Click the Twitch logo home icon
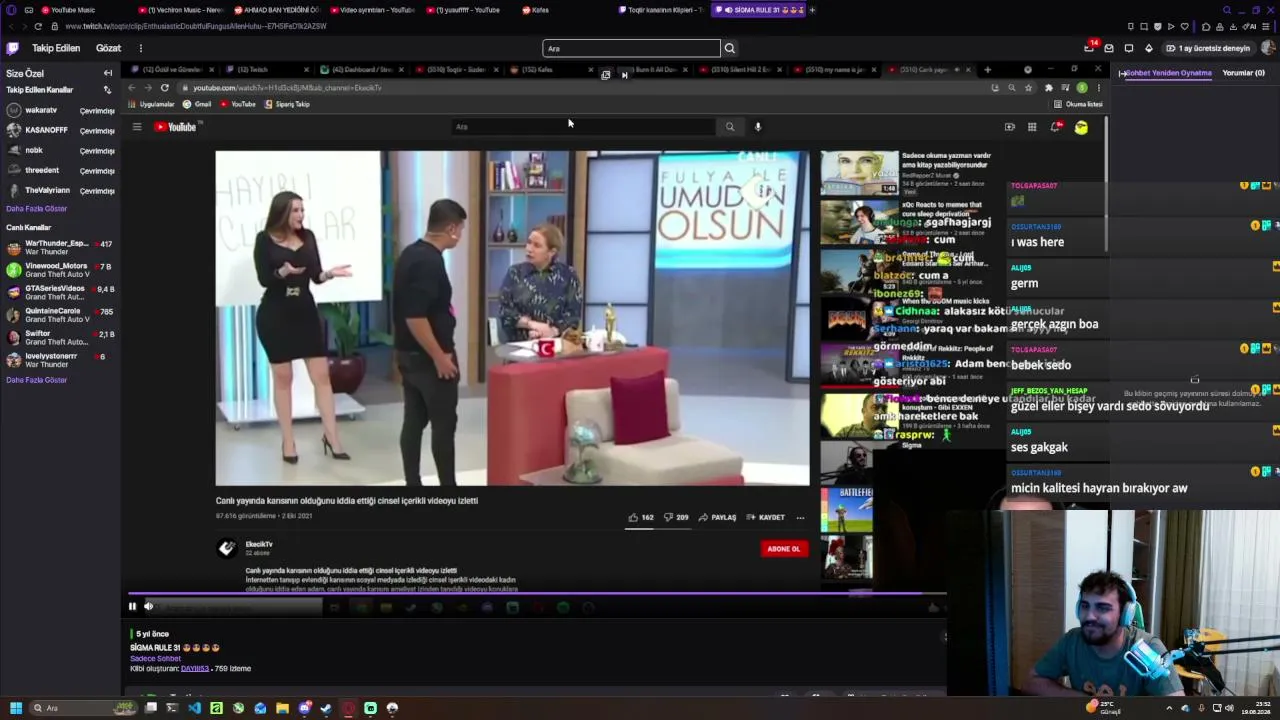The height and width of the screenshot is (720, 1280). 12,48
